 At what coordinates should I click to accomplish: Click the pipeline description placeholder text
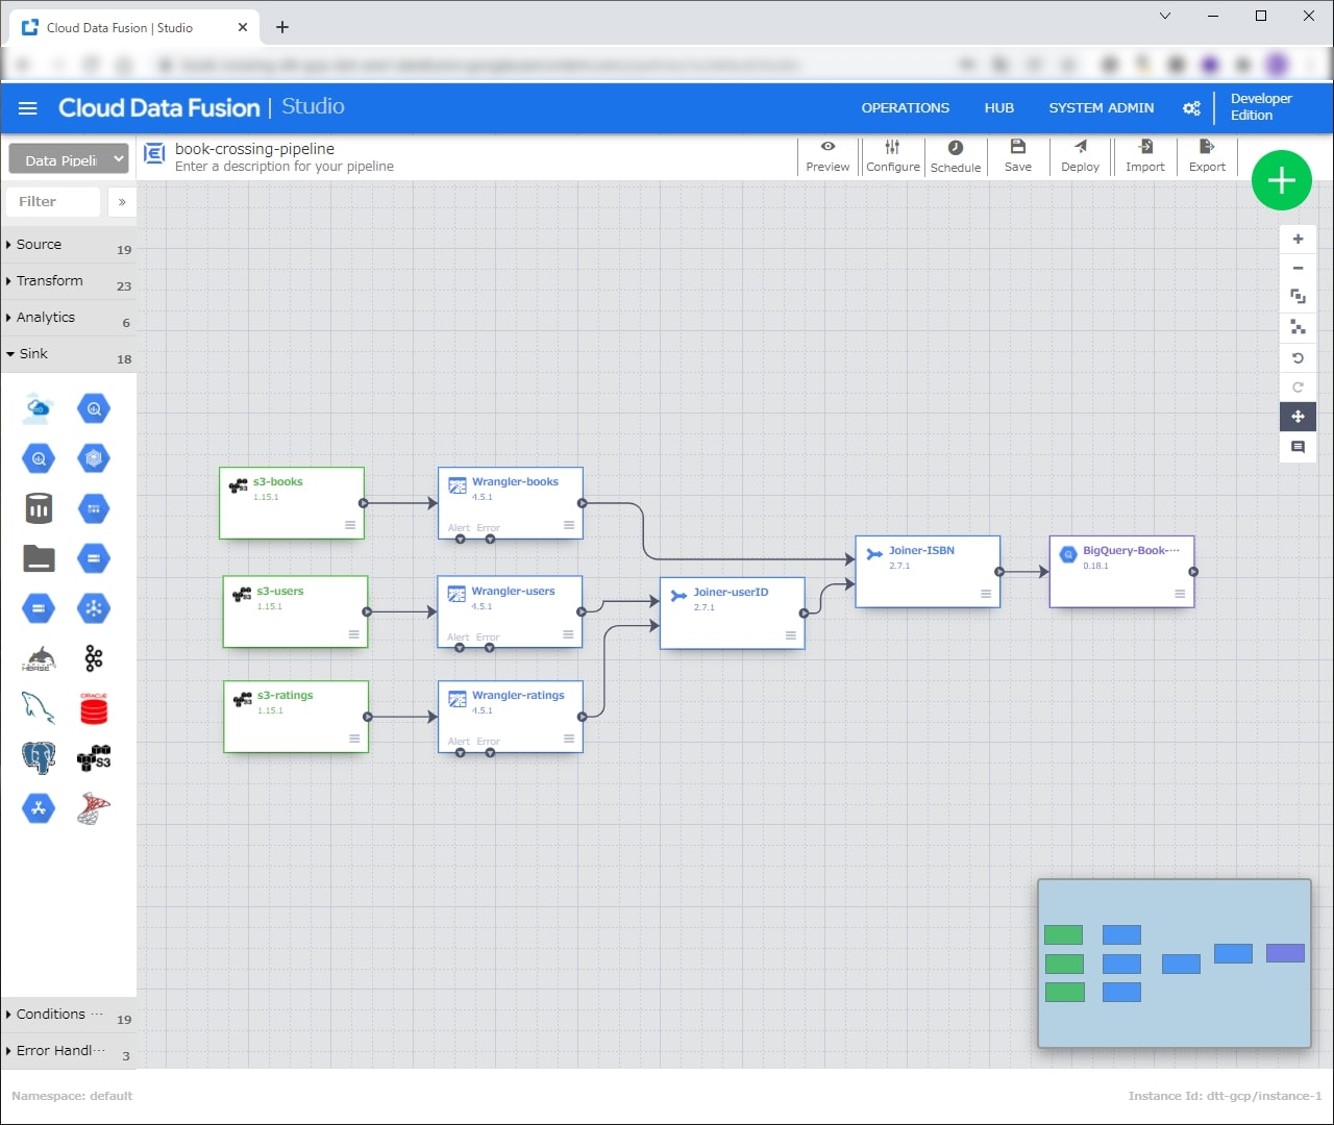(x=284, y=167)
